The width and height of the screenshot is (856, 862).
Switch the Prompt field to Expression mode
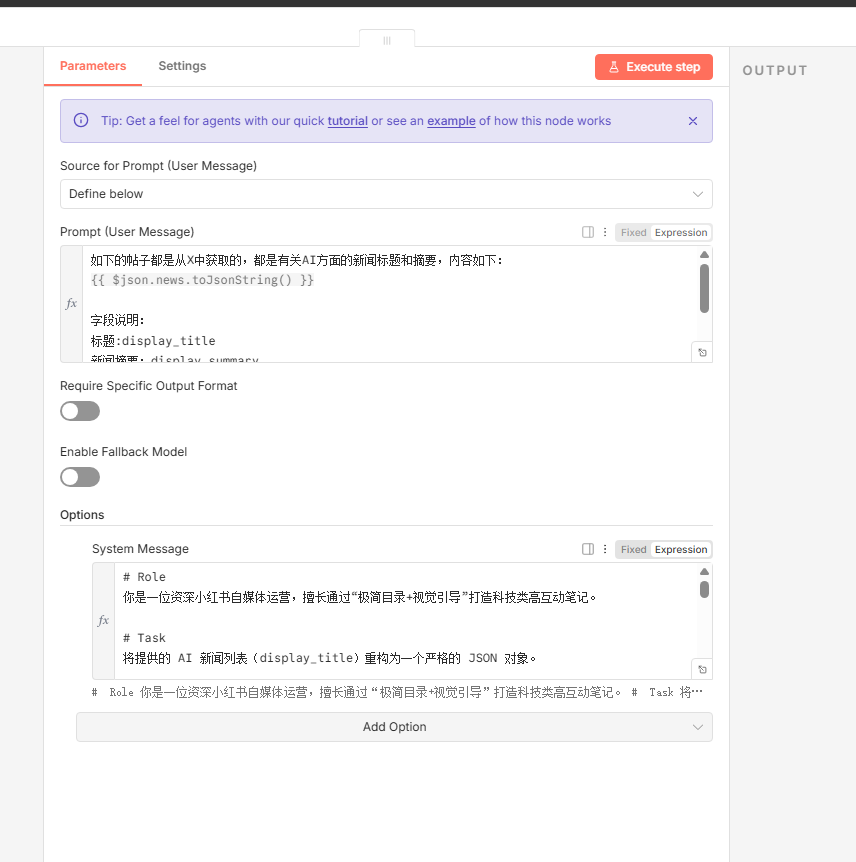(x=681, y=231)
